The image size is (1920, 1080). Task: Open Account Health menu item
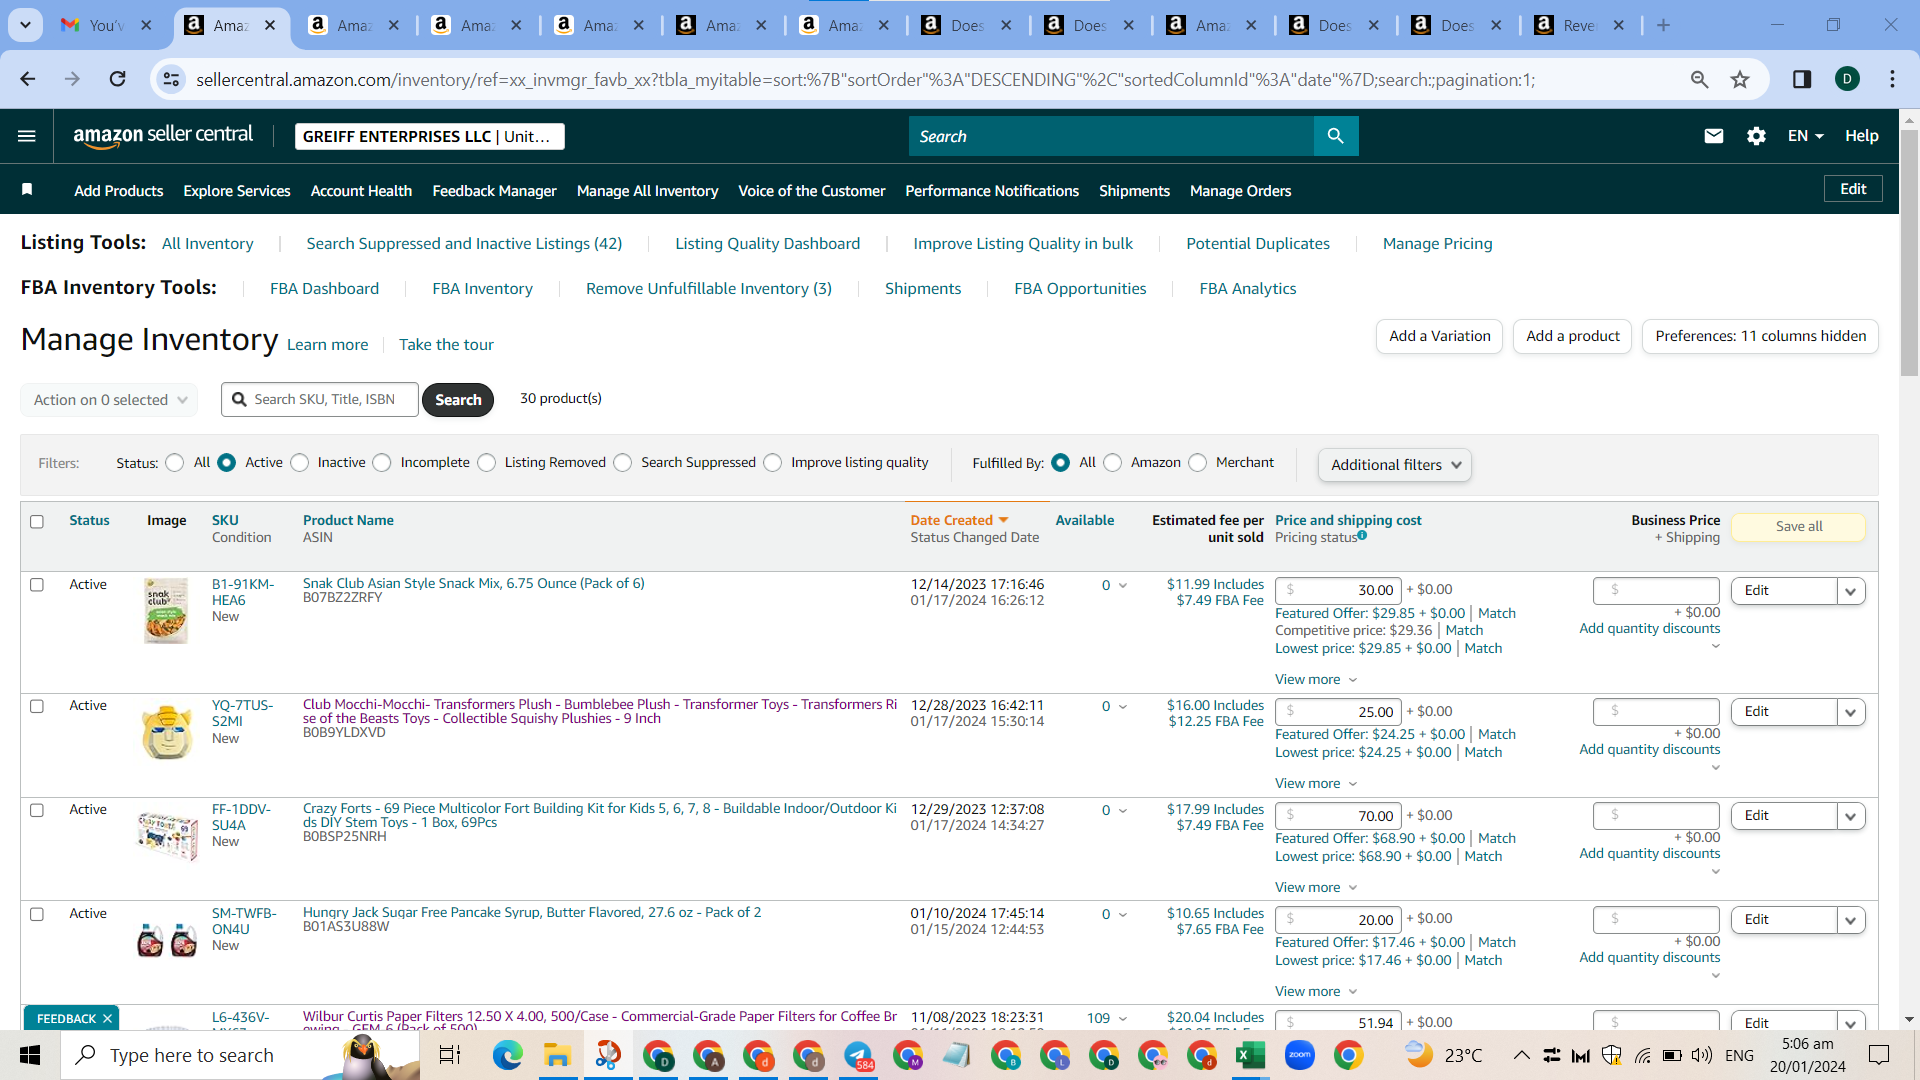coord(361,190)
